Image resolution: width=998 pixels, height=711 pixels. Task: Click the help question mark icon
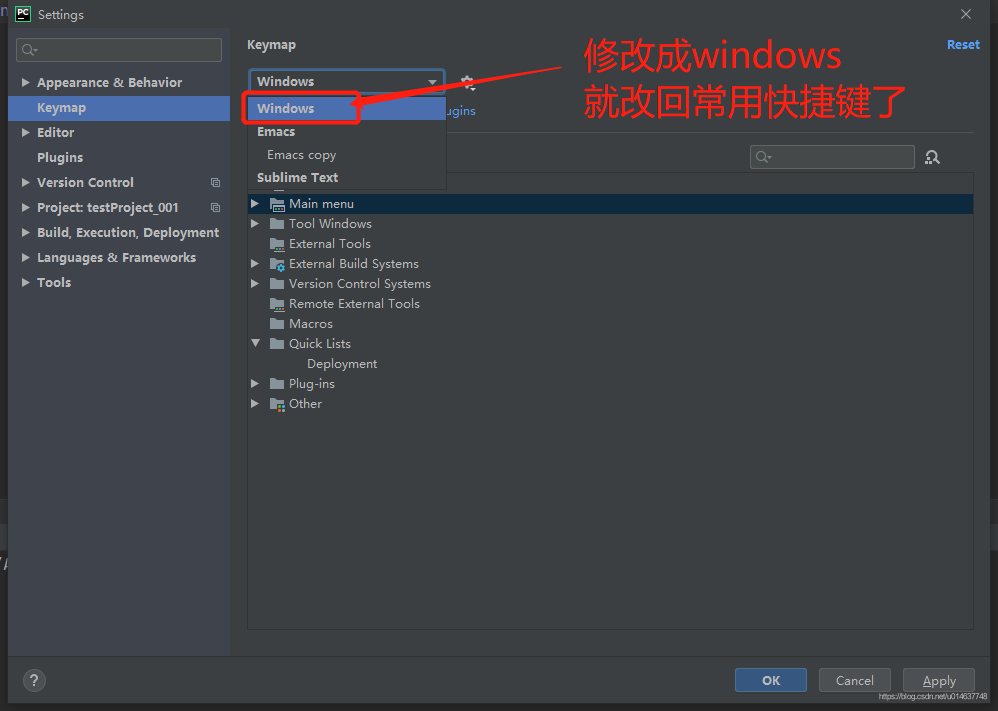[x=34, y=680]
